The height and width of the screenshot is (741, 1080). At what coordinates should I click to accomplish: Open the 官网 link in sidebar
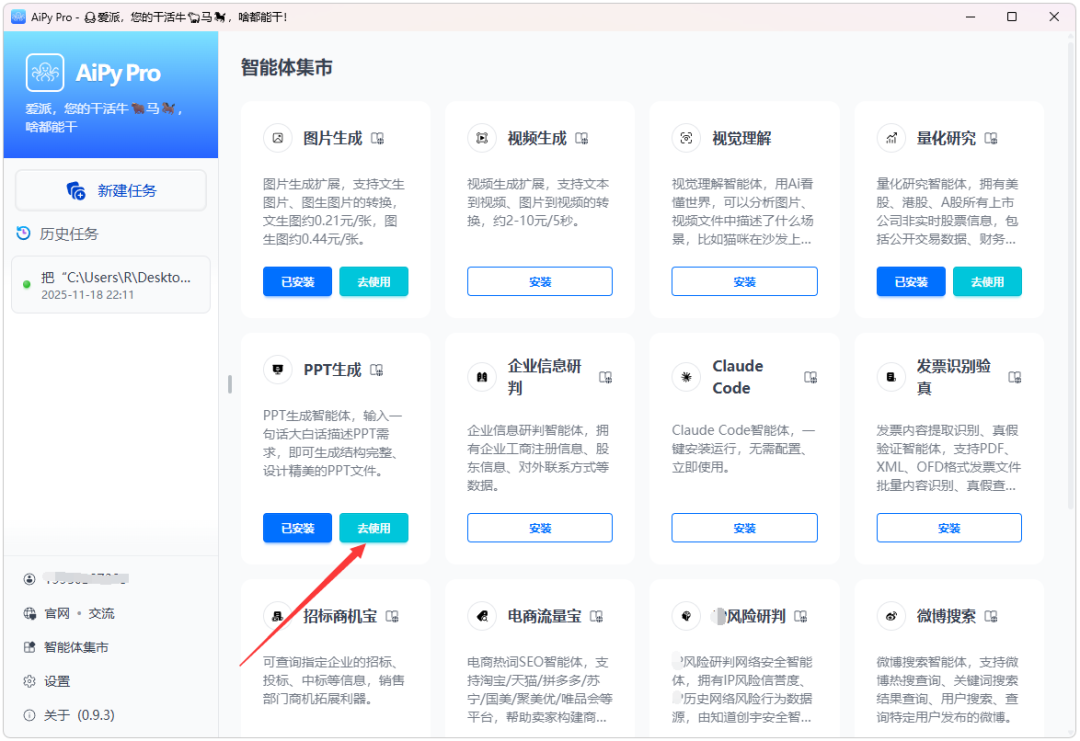[x=57, y=614]
